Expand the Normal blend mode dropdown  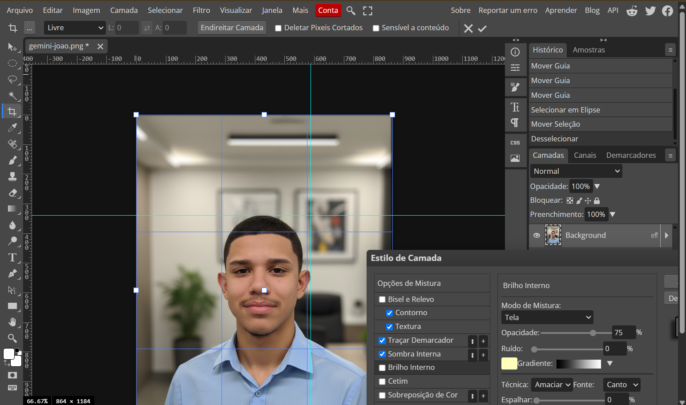575,171
